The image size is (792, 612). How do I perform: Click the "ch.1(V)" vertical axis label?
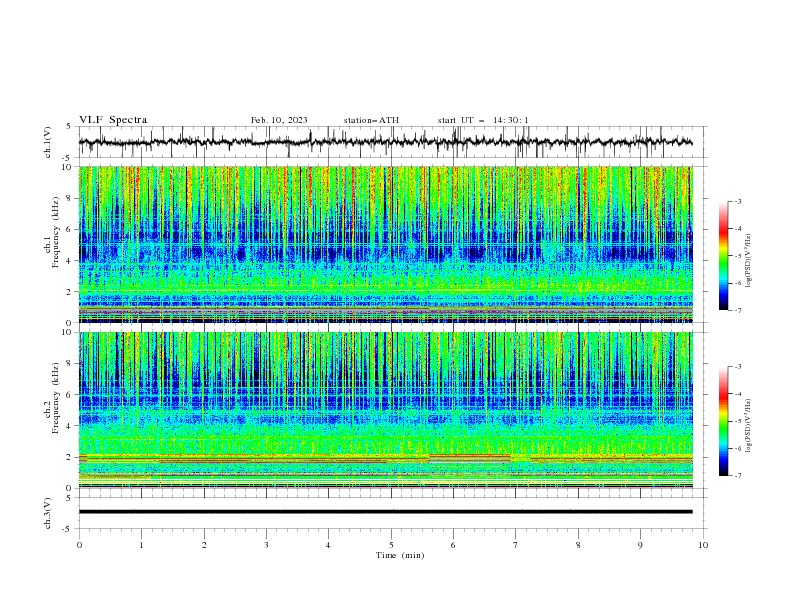[x=48, y=142]
